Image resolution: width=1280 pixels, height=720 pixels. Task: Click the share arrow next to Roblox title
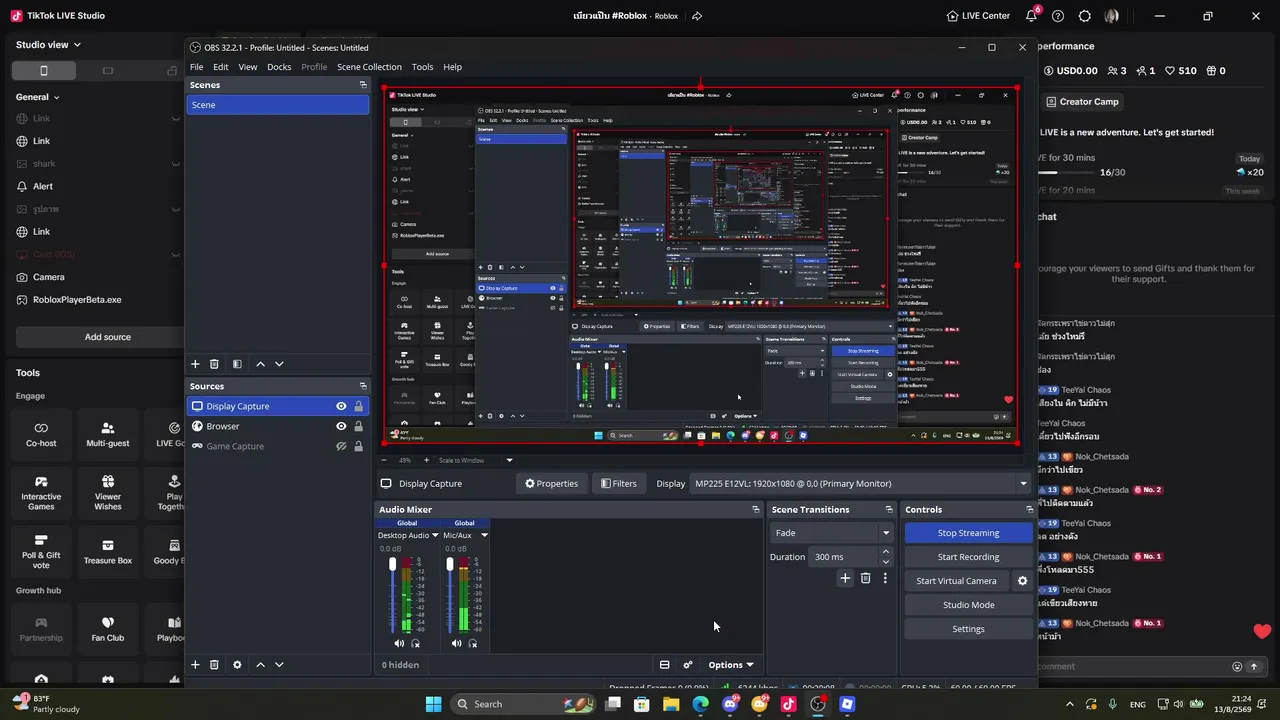697,16
